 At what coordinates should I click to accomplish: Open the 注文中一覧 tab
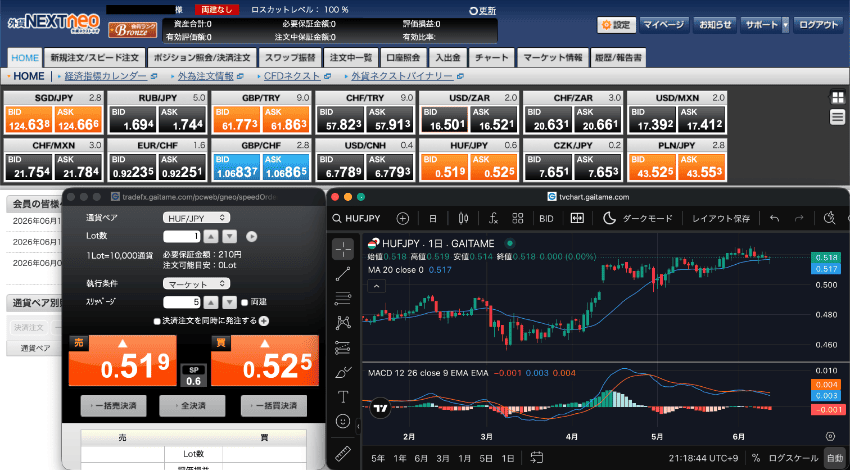[x=351, y=57]
